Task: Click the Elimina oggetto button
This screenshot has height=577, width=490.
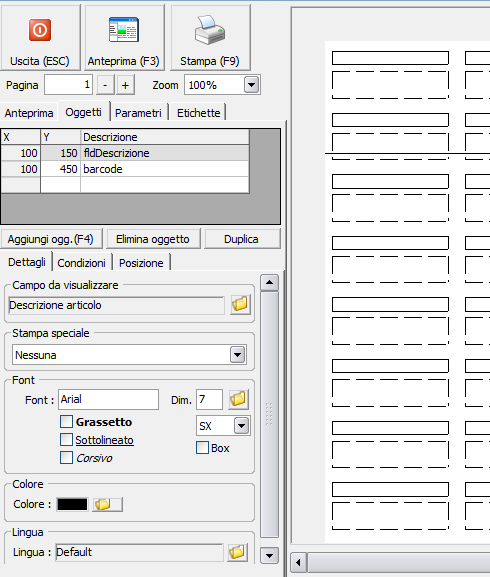Action: coord(153,239)
